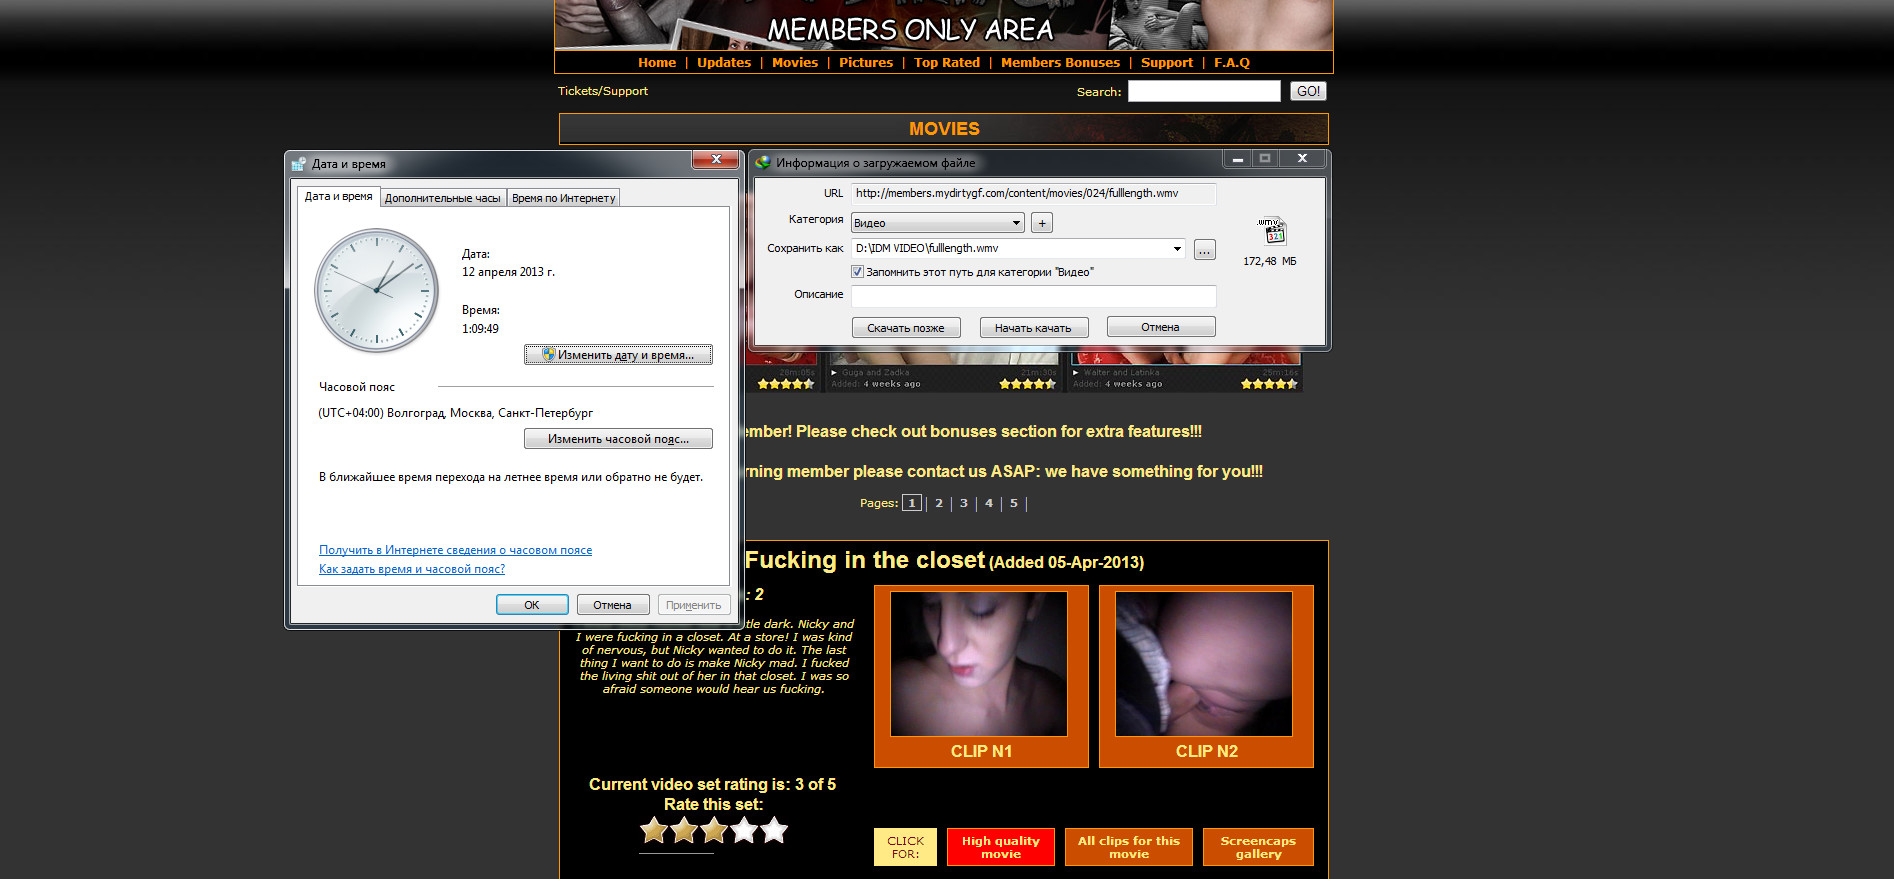Switch to the Дополнительные часы tab
1894x879 pixels.
(x=442, y=198)
